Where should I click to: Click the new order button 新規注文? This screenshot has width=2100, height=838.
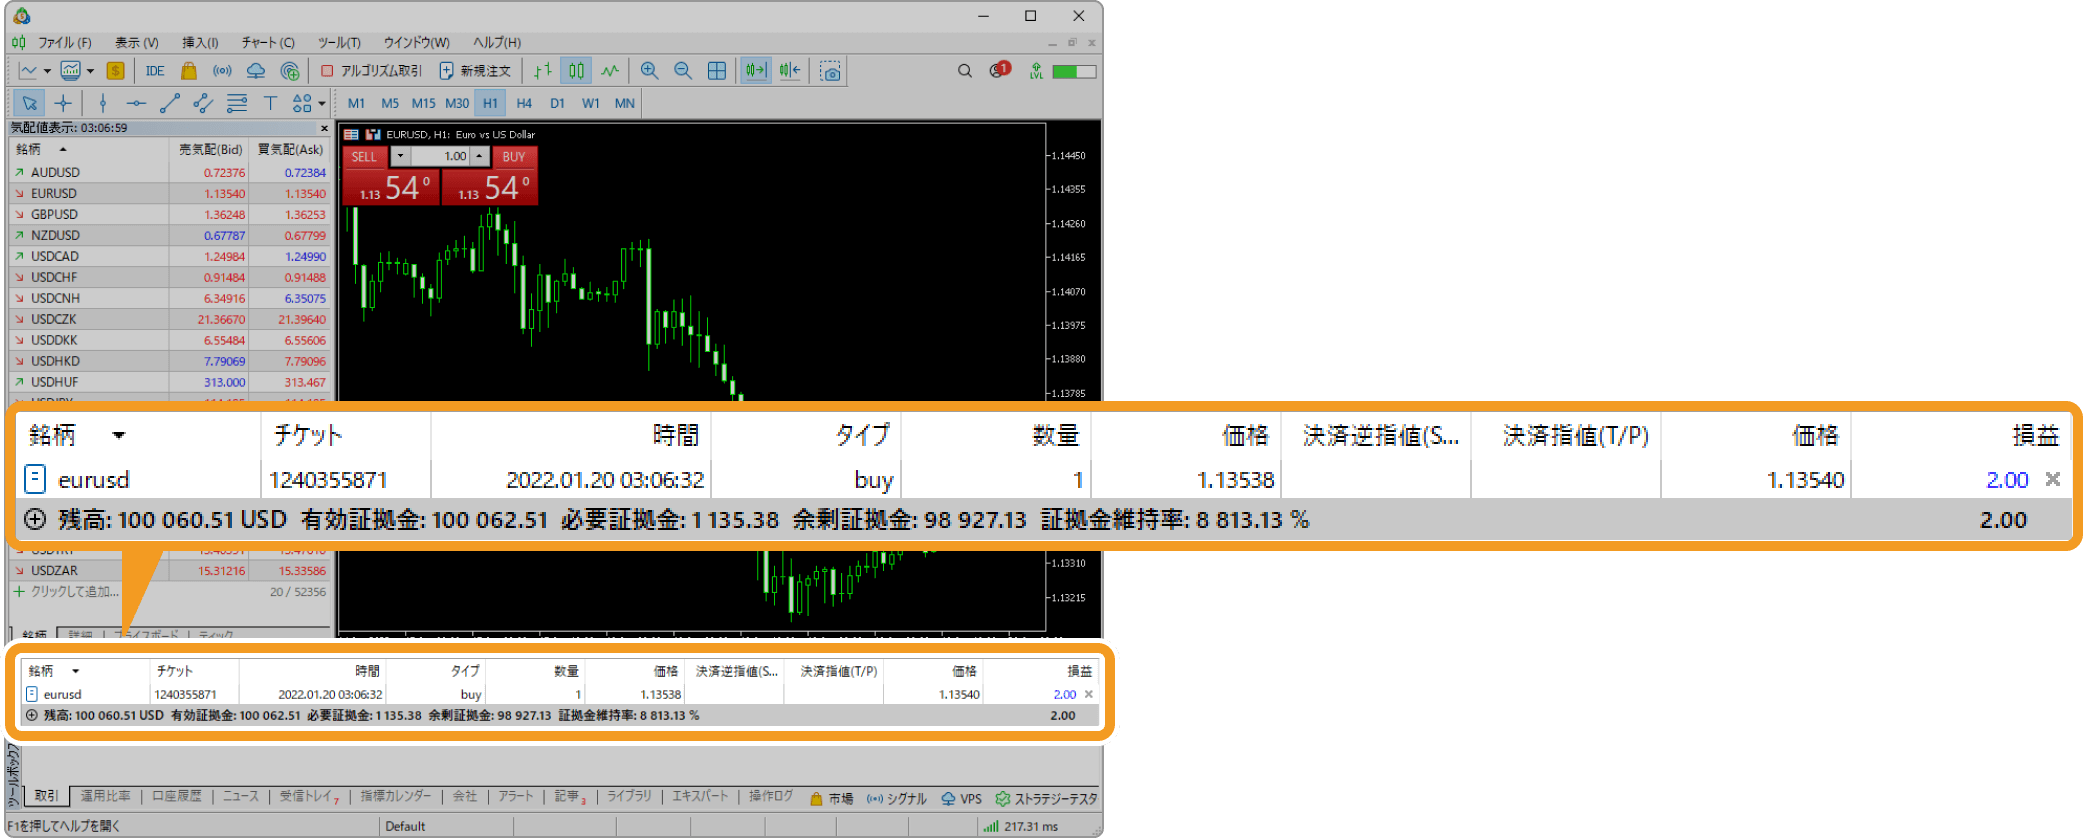[x=476, y=71]
